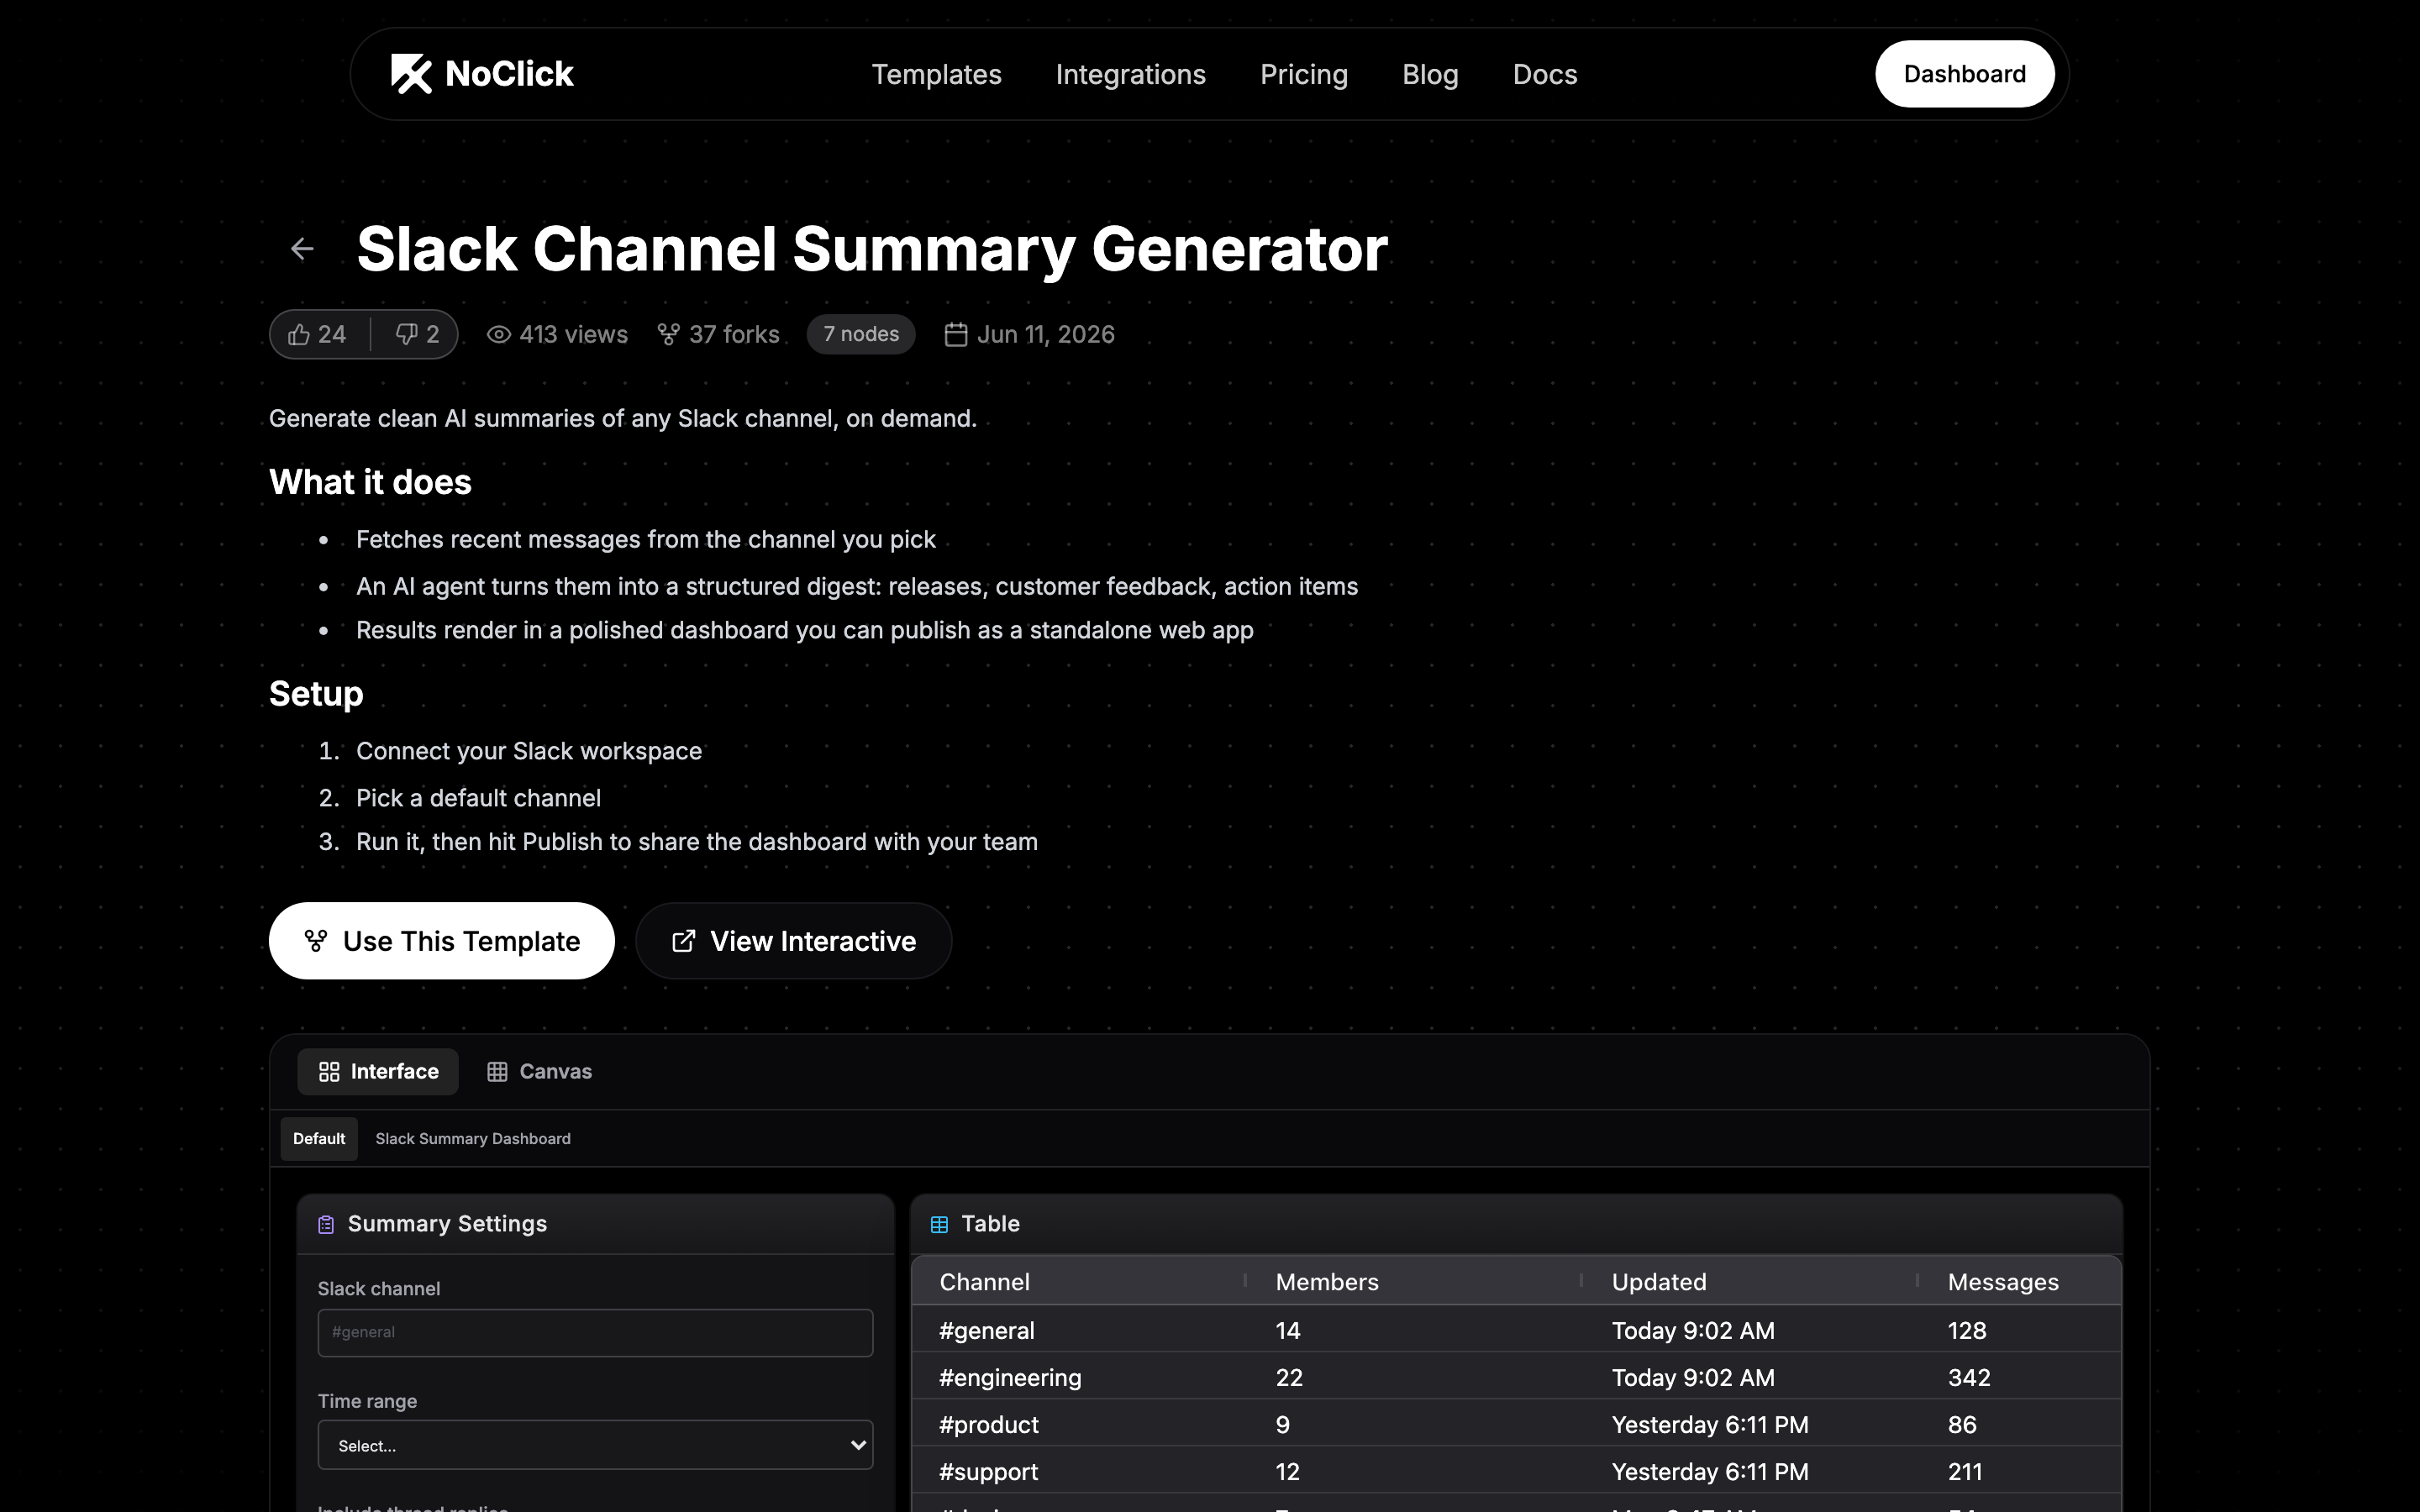Open Integrations in the top navigation
This screenshot has height=1512, width=2420.
(1130, 75)
